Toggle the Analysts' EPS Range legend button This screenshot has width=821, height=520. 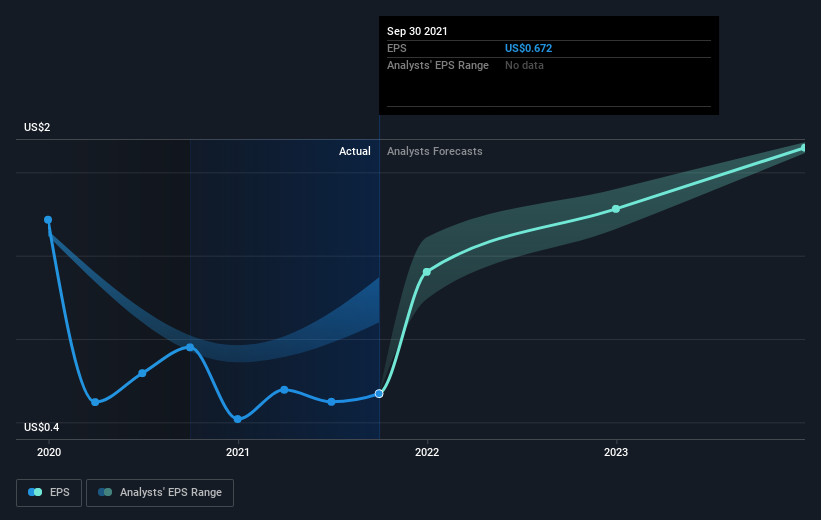[x=160, y=493]
